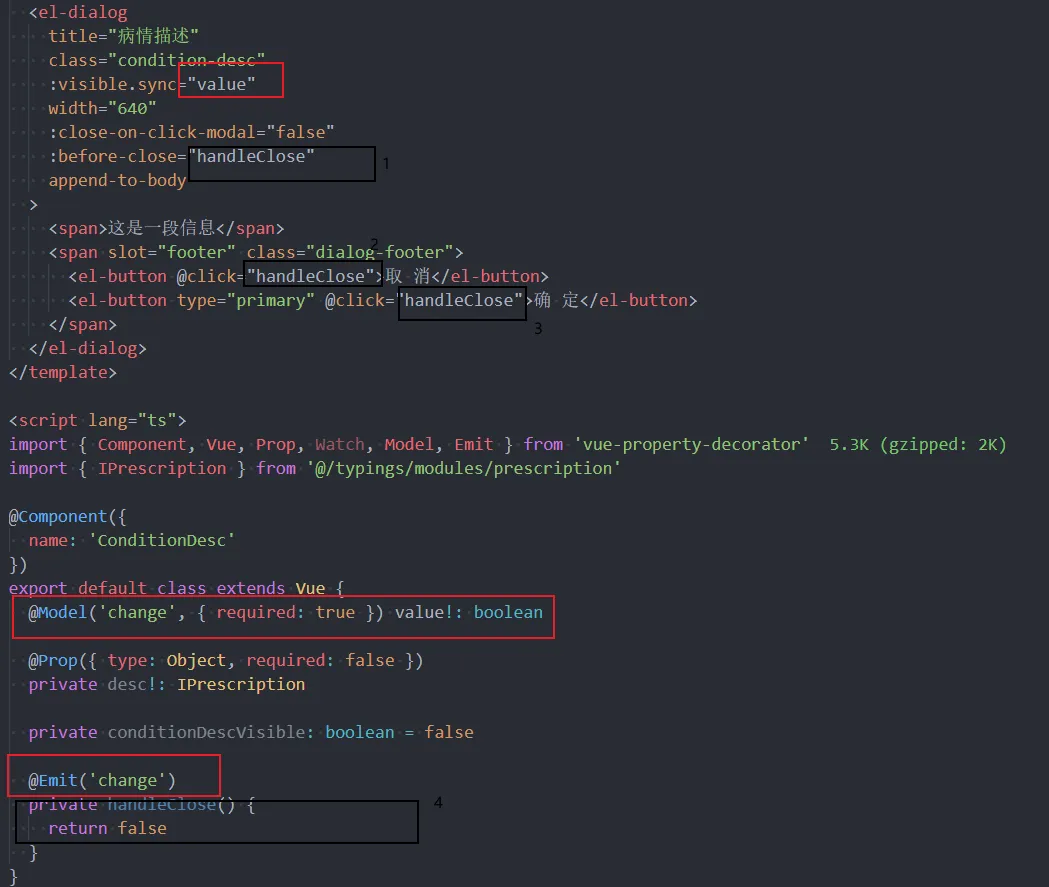Open the '@/typings/modules/prescription' import path
This screenshot has height=887, width=1049.
click(464, 468)
